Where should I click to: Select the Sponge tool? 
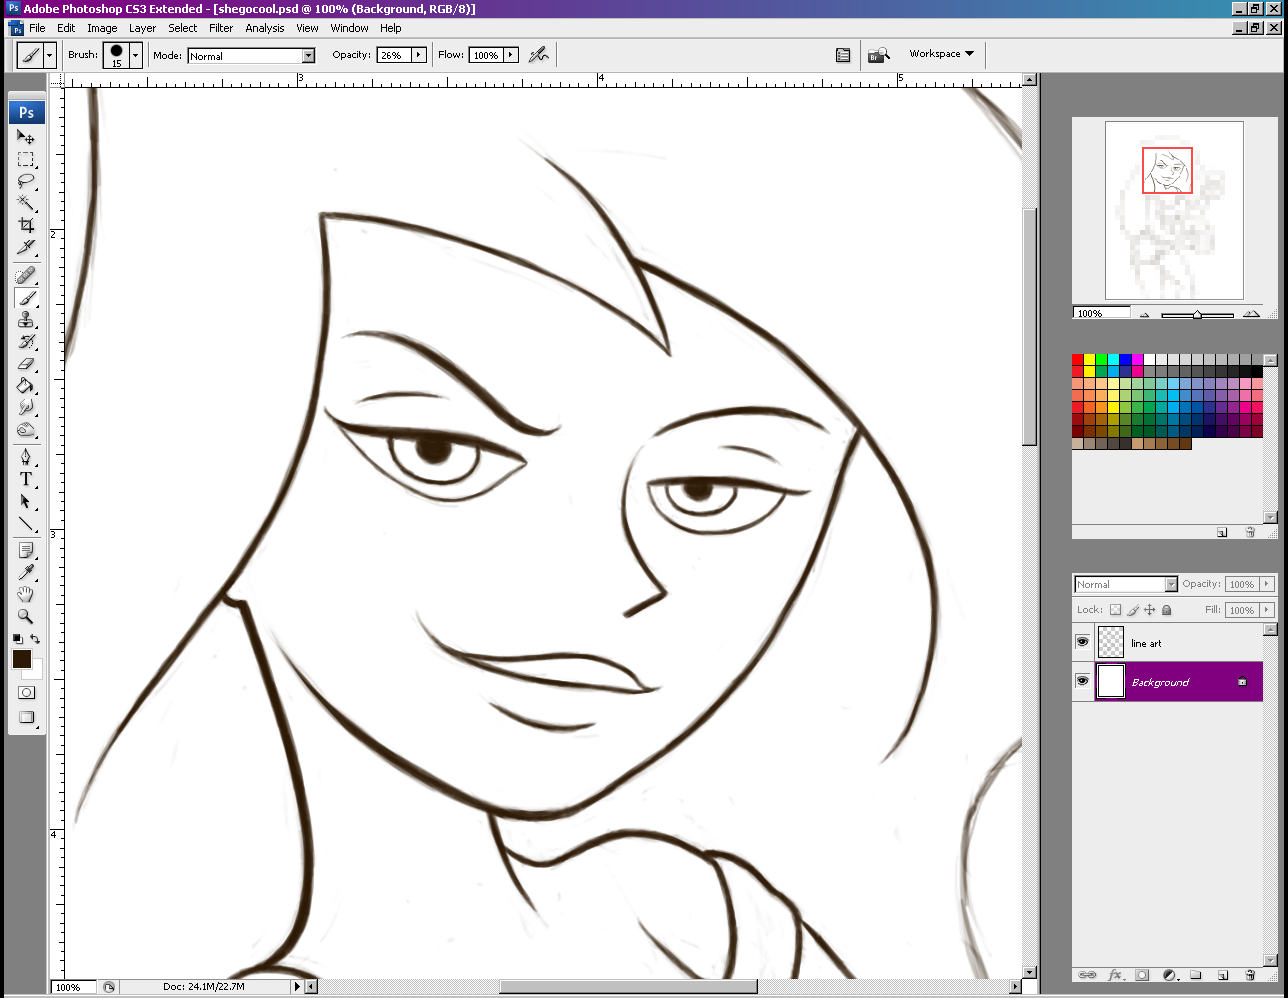click(x=26, y=430)
